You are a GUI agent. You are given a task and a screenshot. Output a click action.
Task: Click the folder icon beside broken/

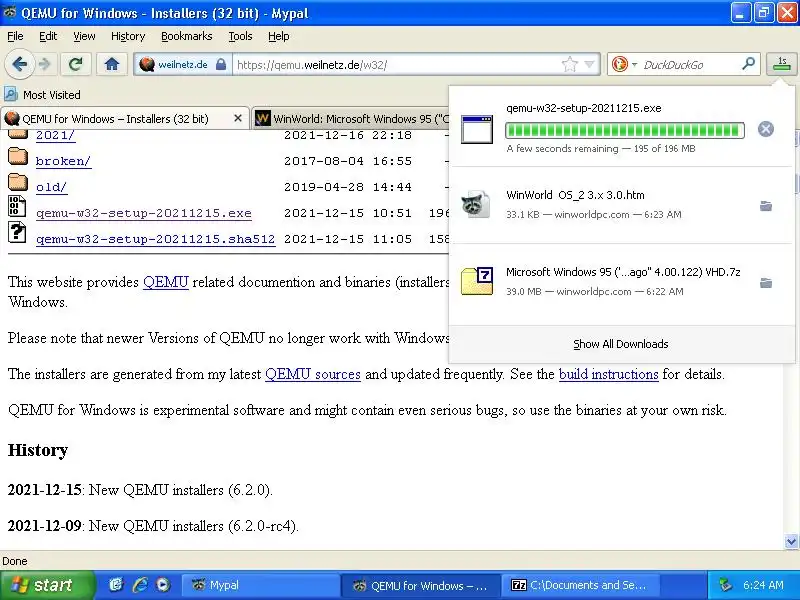(x=18, y=157)
